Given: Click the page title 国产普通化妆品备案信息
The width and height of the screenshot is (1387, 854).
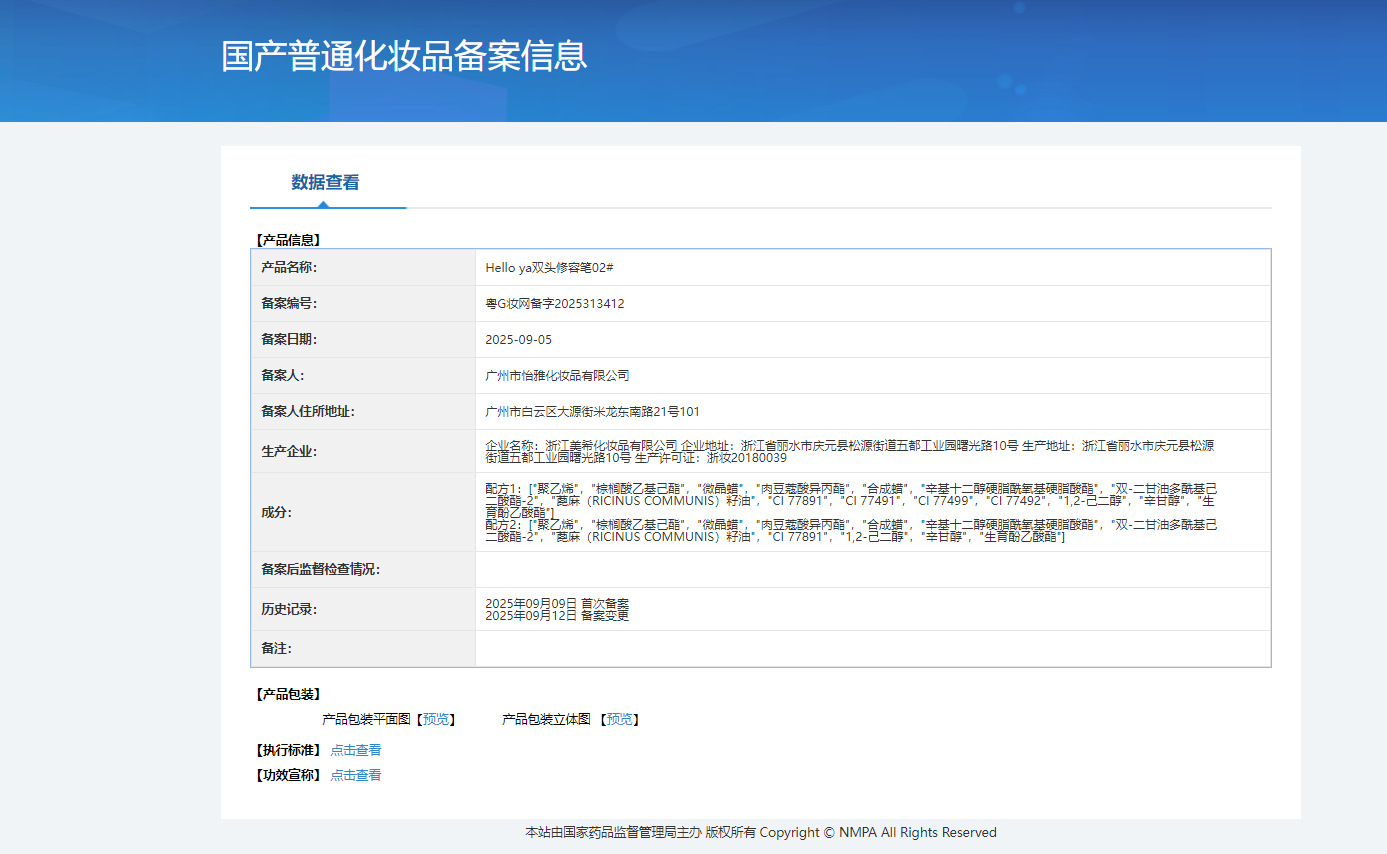Looking at the screenshot, I should [x=404, y=56].
